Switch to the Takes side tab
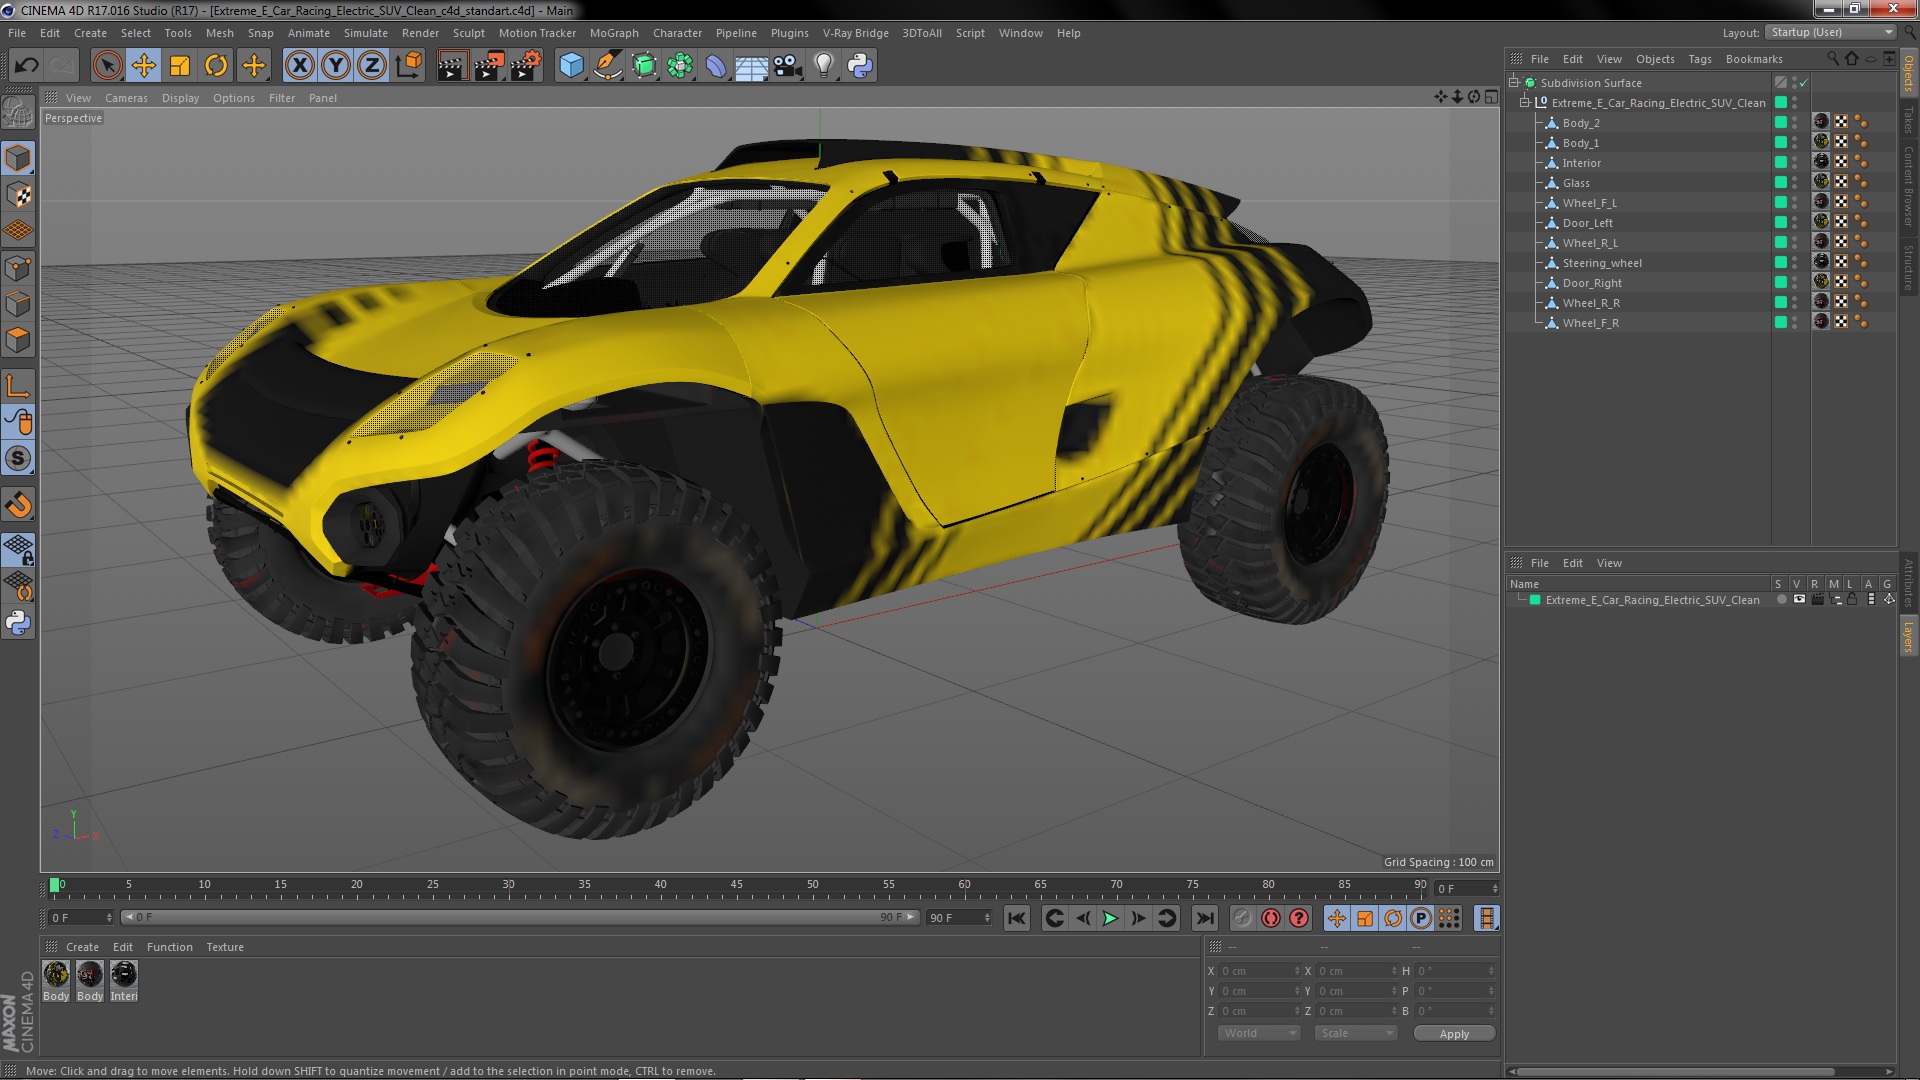 click(x=1908, y=120)
